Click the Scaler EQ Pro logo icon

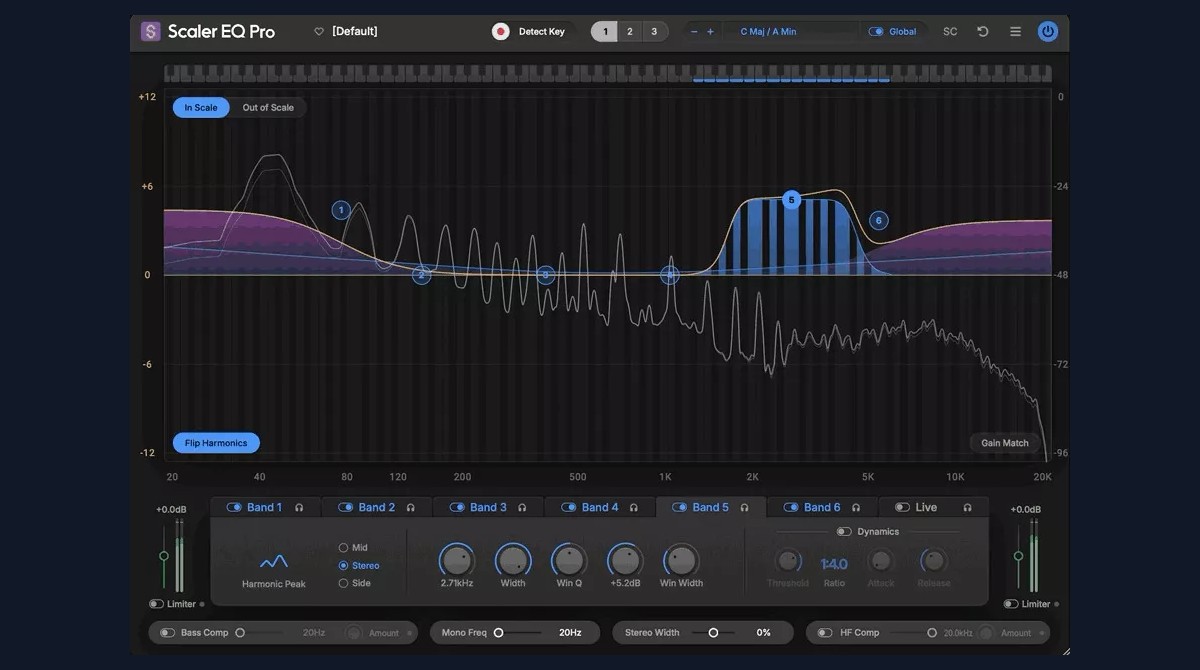pyautogui.click(x=151, y=31)
